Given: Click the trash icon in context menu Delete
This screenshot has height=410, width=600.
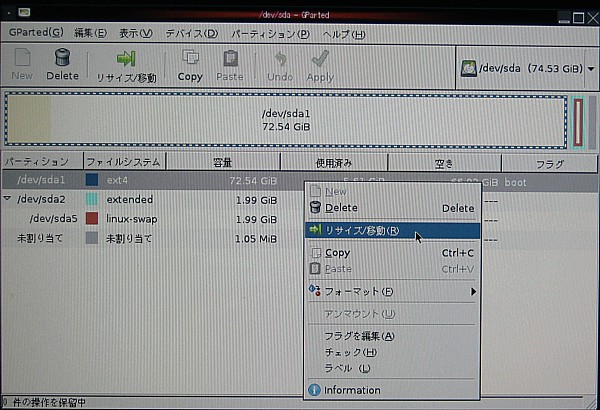Looking at the screenshot, I should (x=315, y=207).
